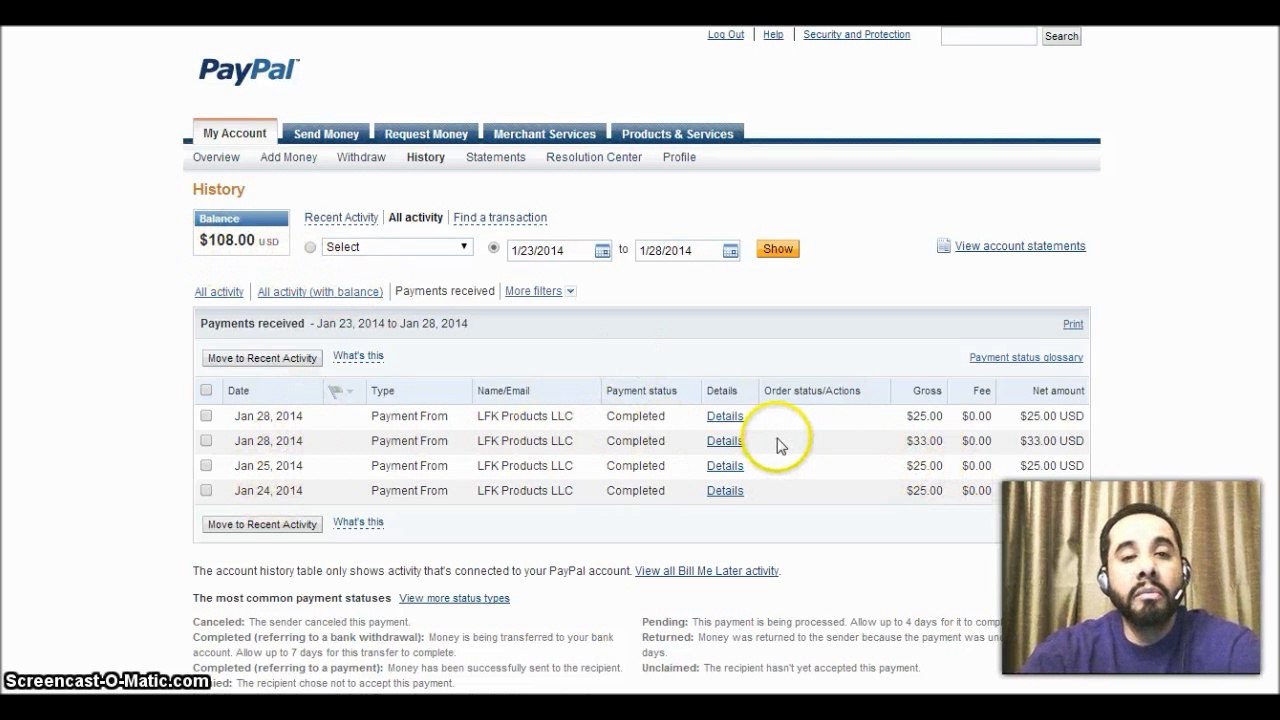Open Details for the Jan 28 $25.00 payment

point(725,416)
